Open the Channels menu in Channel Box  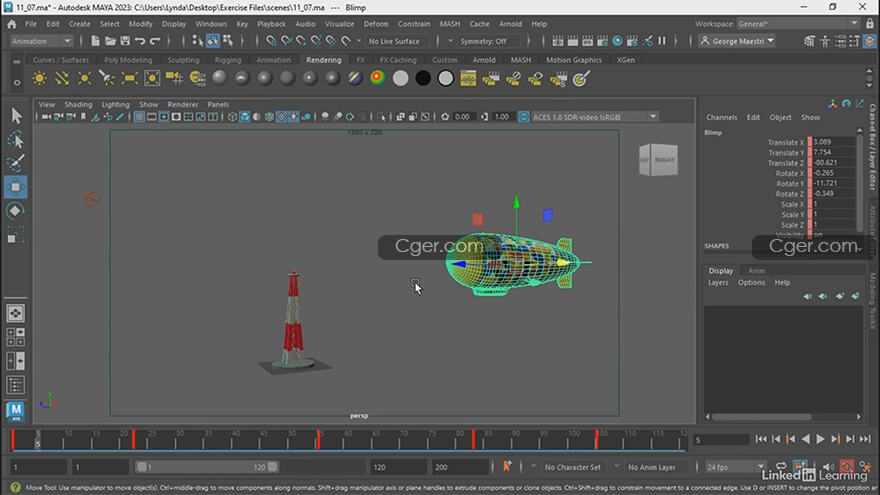(721, 117)
